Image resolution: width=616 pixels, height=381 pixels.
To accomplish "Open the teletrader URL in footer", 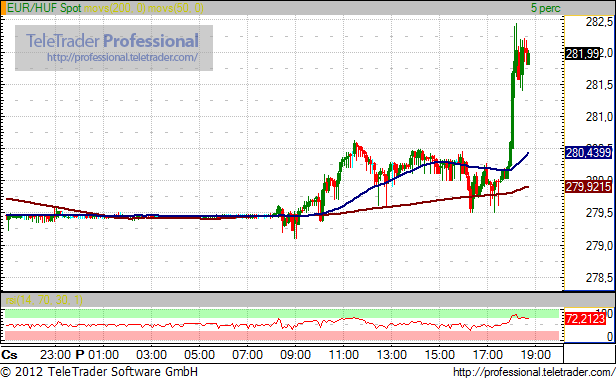I will (534, 372).
